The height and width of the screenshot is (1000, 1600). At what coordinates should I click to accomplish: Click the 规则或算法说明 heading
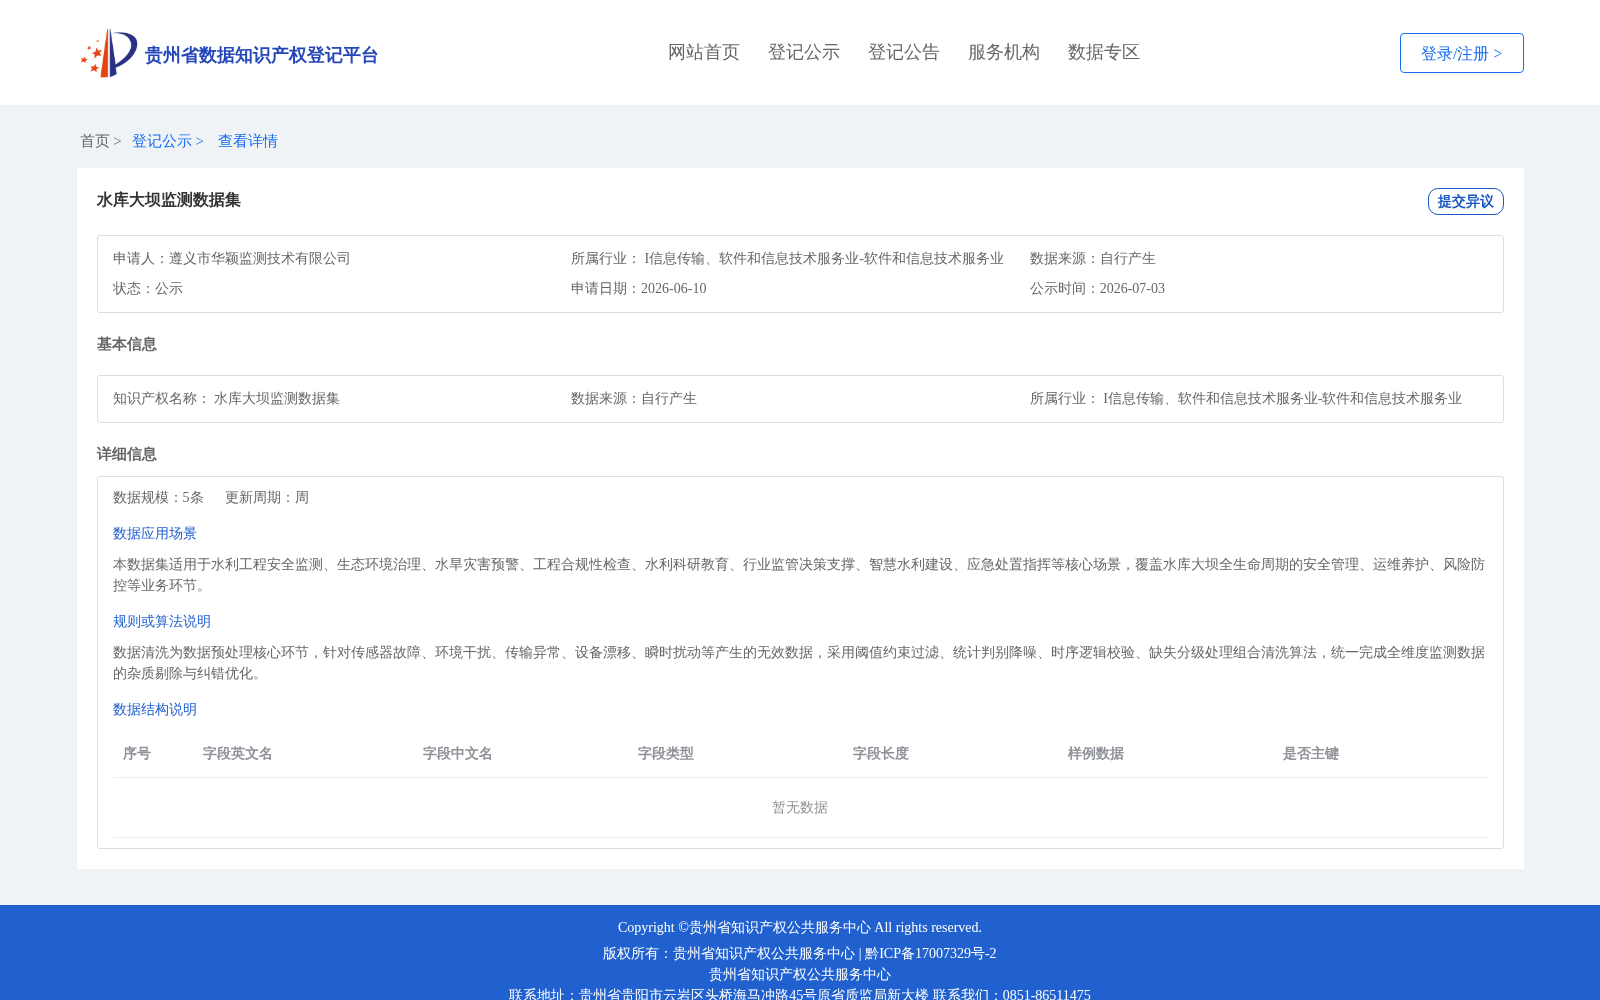click(162, 621)
